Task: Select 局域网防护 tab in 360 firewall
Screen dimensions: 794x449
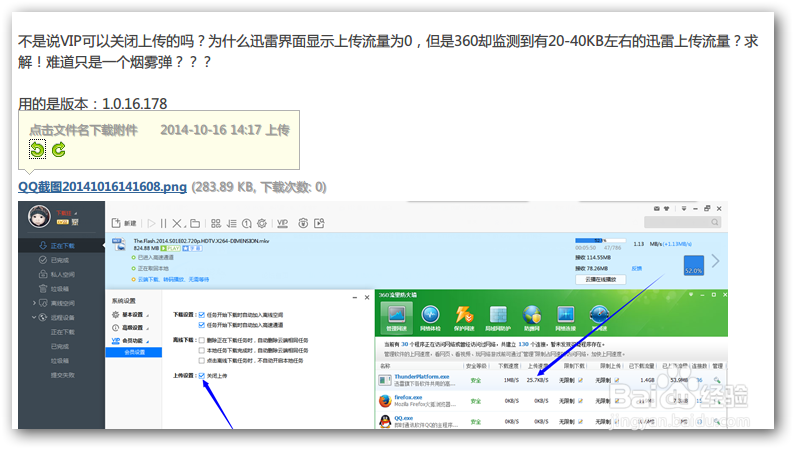Action: click(x=498, y=318)
